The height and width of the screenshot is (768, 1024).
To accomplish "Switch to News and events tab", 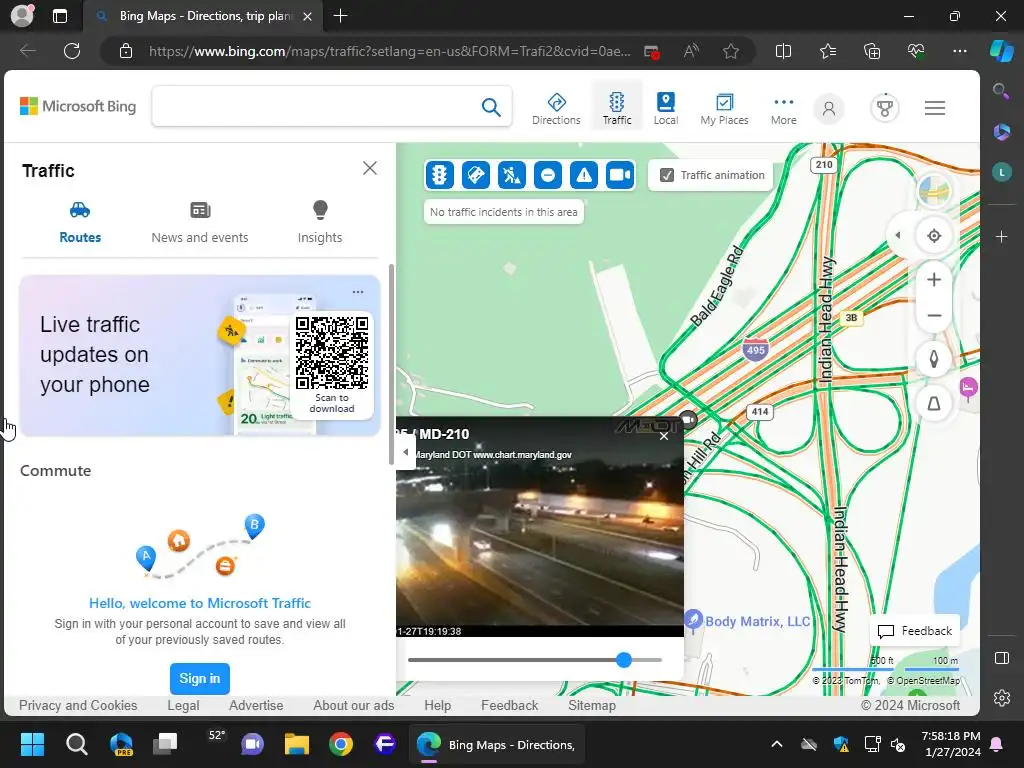I will tap(200, 223).
